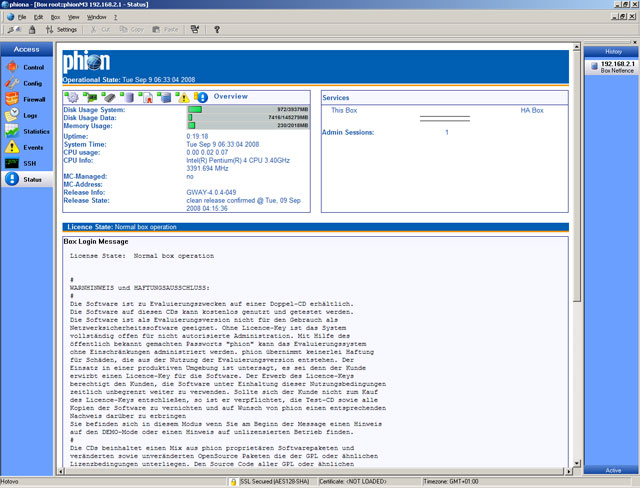Open the File menu

pos(22,17)
